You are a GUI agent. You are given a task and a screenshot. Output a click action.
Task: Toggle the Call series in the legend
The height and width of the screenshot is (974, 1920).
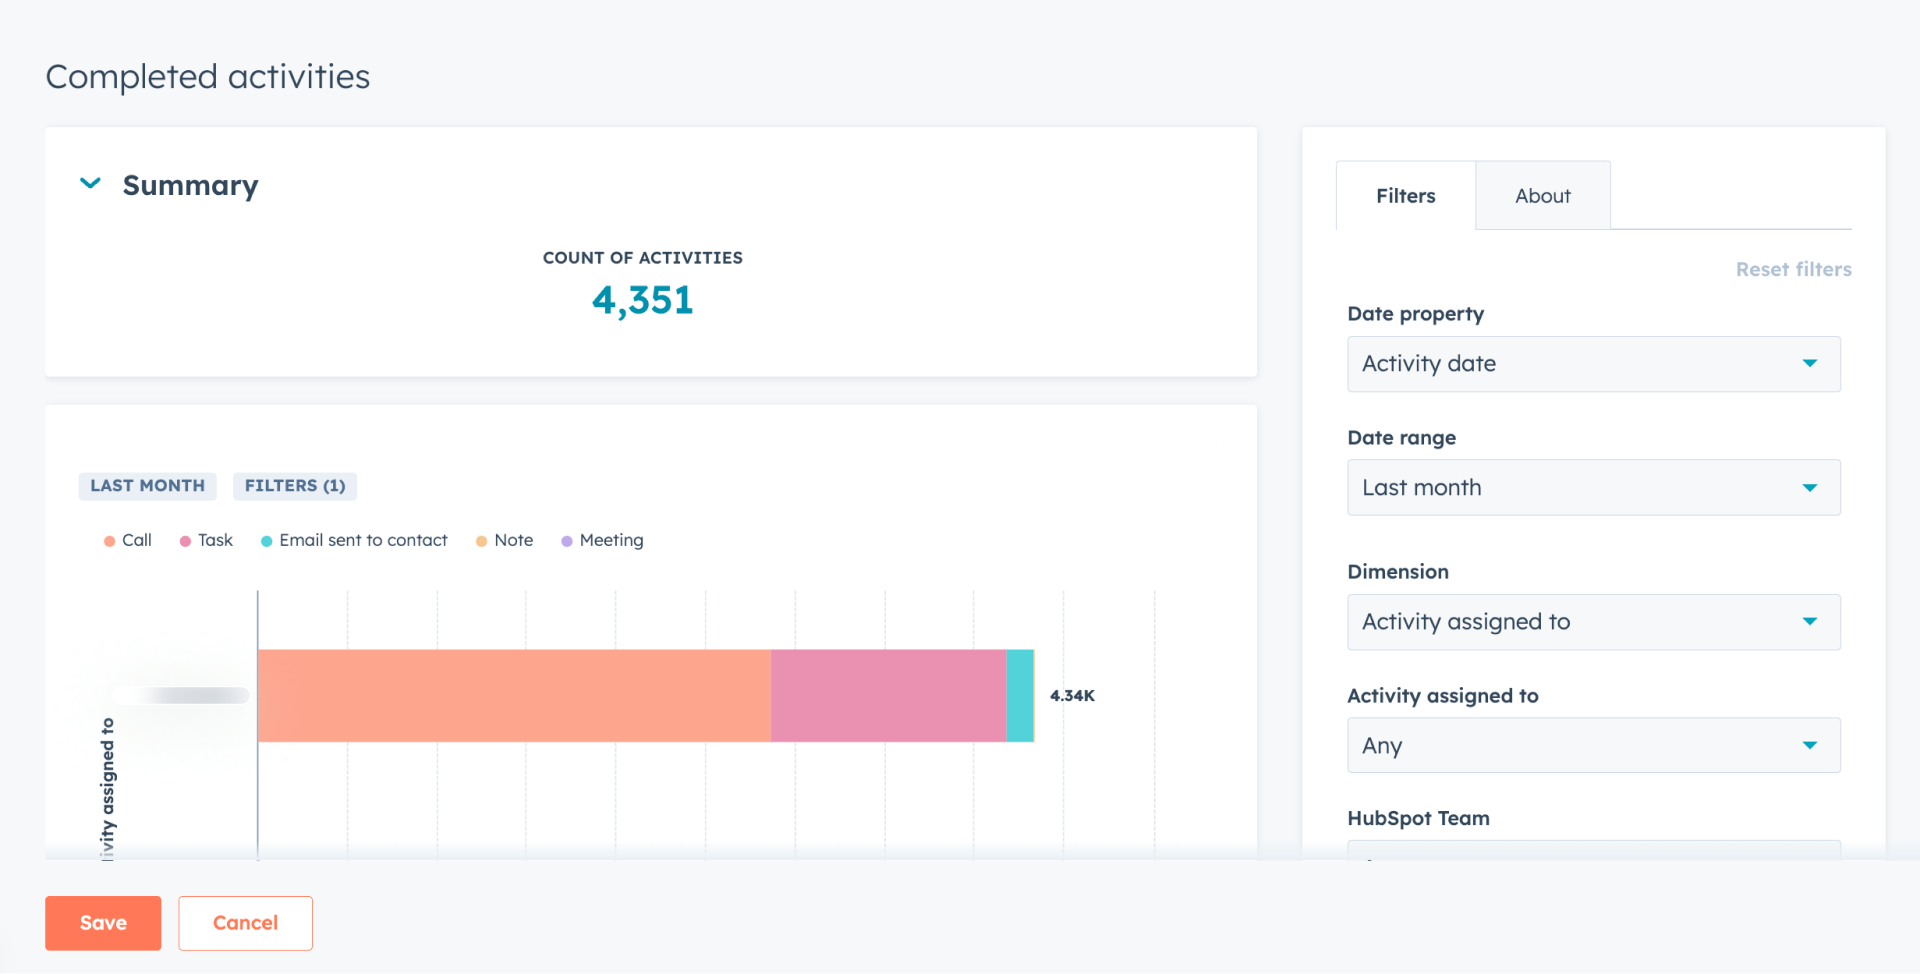click(x=127, y=540)
